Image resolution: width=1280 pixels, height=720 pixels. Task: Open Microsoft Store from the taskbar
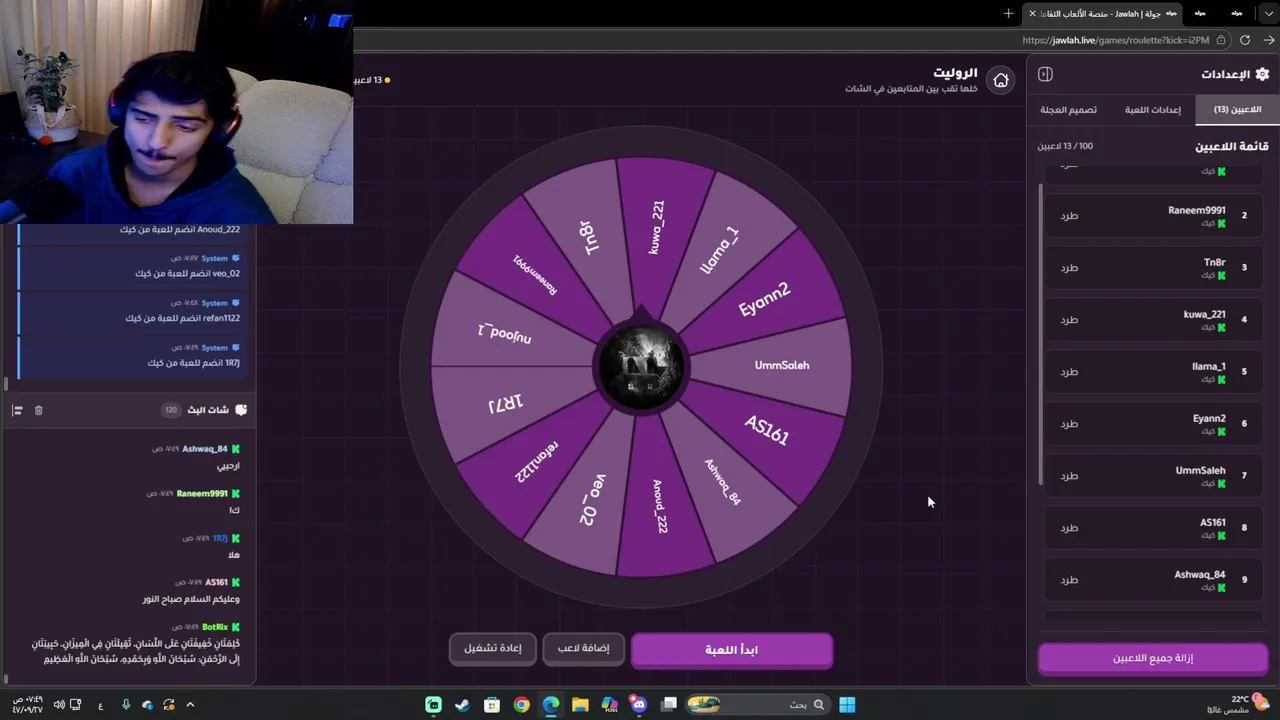(x=491, y=705)
